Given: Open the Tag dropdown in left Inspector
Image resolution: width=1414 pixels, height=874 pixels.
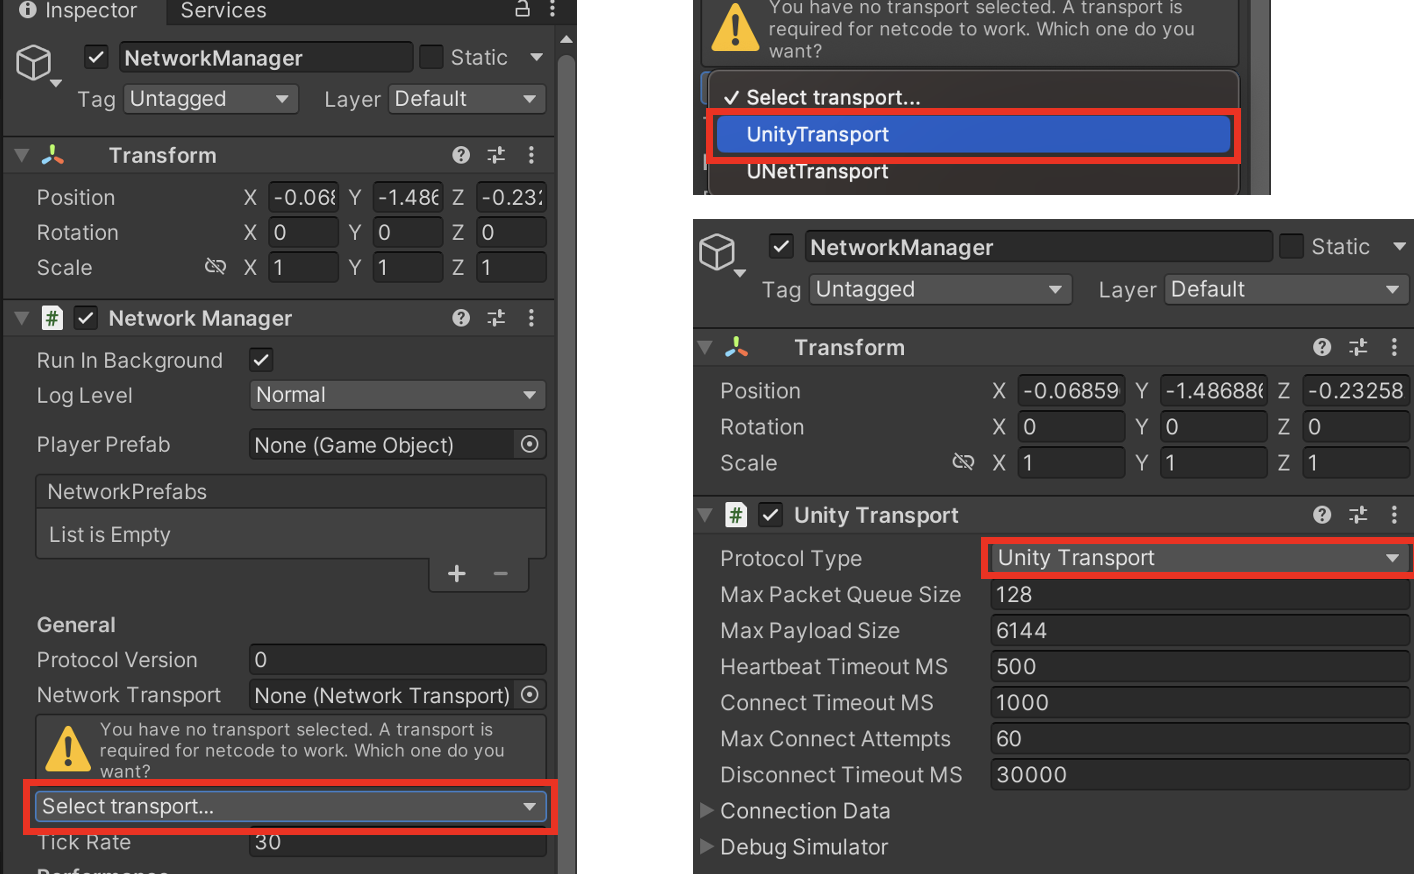Looking at the screenshot, I should 211,99.
